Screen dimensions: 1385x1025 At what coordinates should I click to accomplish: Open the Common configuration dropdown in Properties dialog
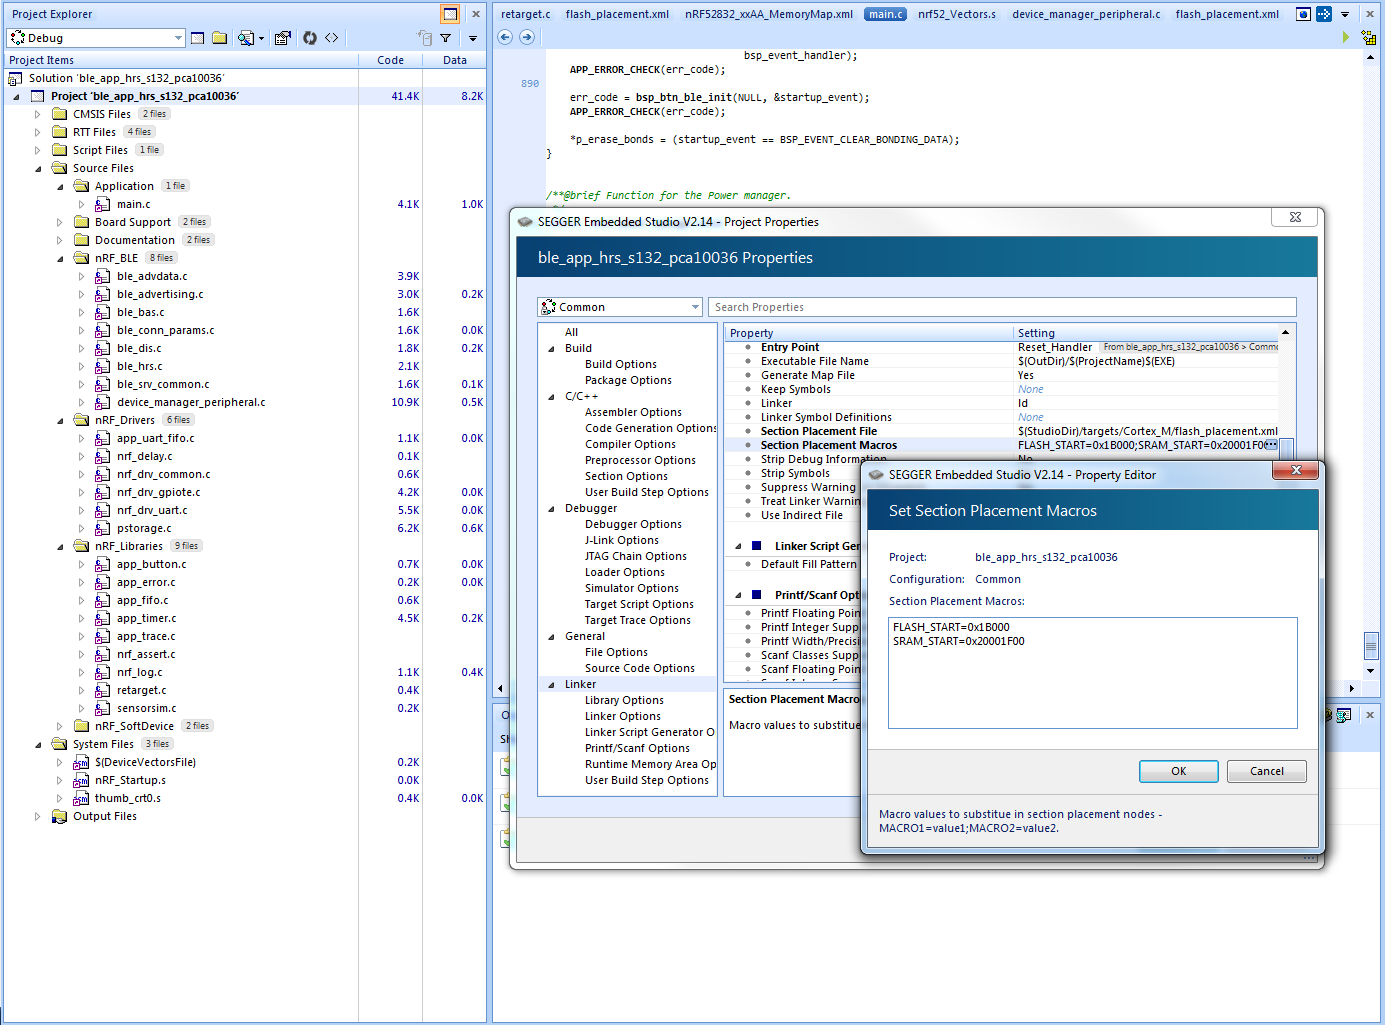(x=695, y=307)
